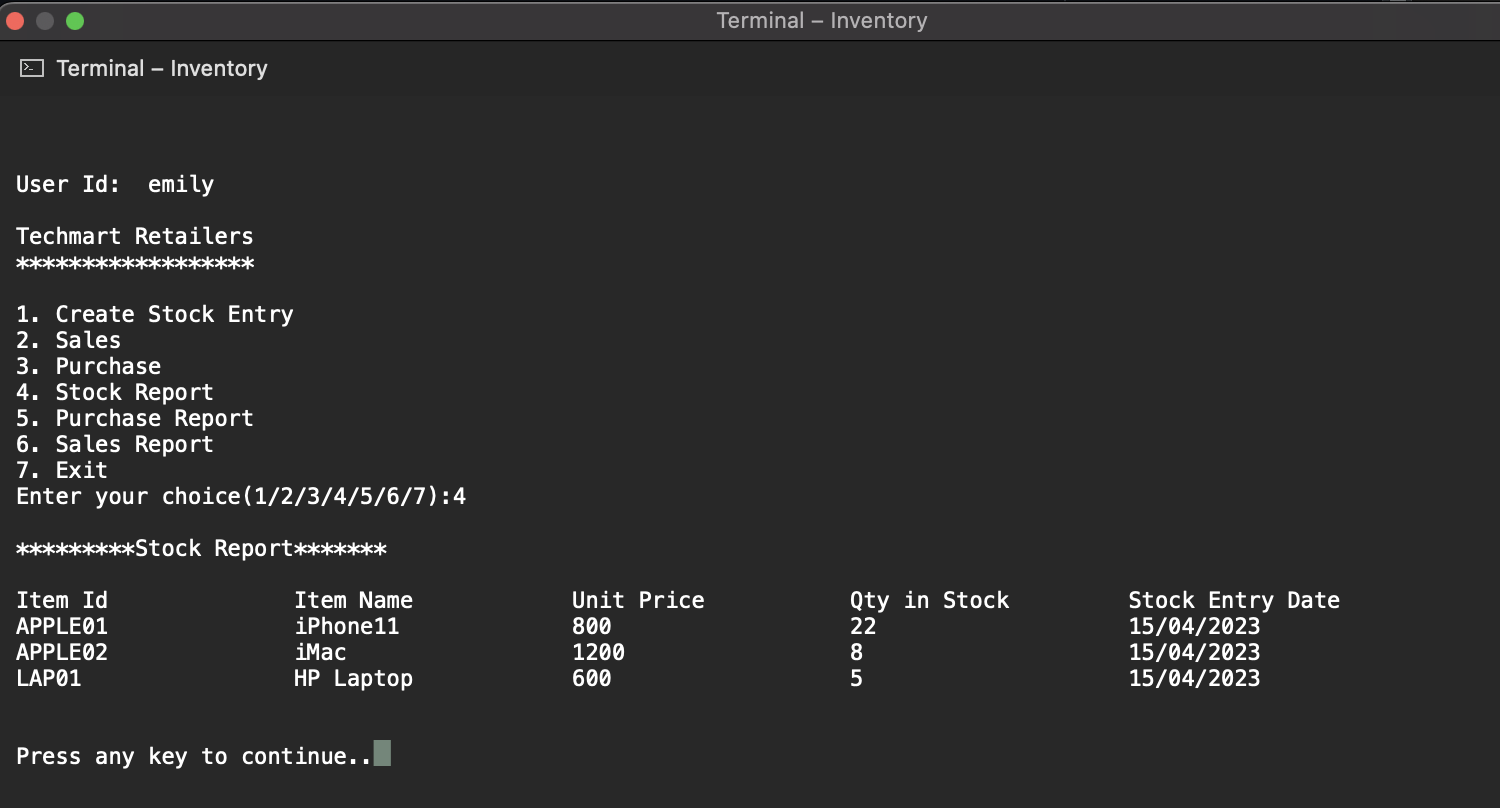Select the Terminal – Inventory tab label
This screenshot has height=808, width=1500.
(x=162, y=68)
